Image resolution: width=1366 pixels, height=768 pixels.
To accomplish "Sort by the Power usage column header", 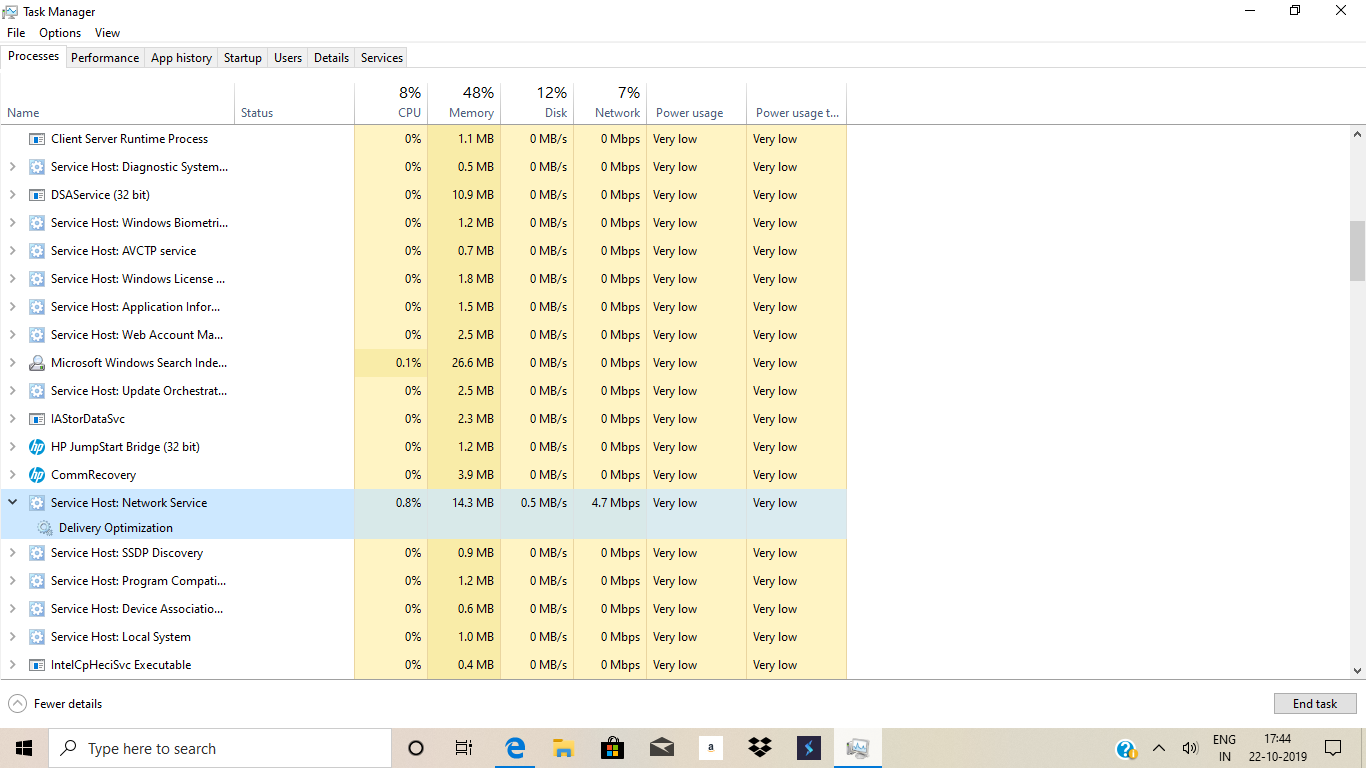I will [696, 103].
